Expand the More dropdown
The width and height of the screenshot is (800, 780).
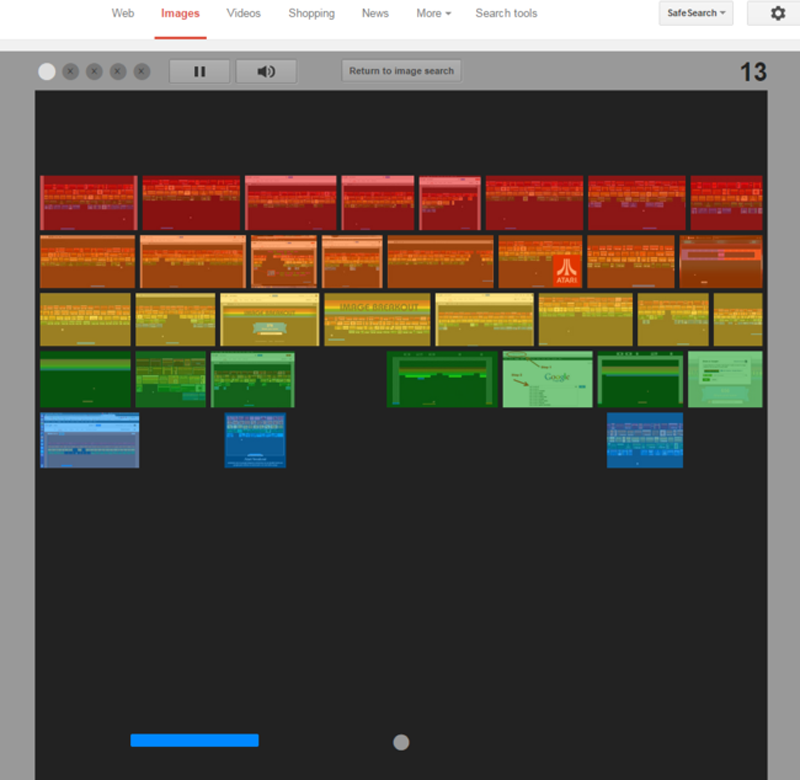point(434,13)
